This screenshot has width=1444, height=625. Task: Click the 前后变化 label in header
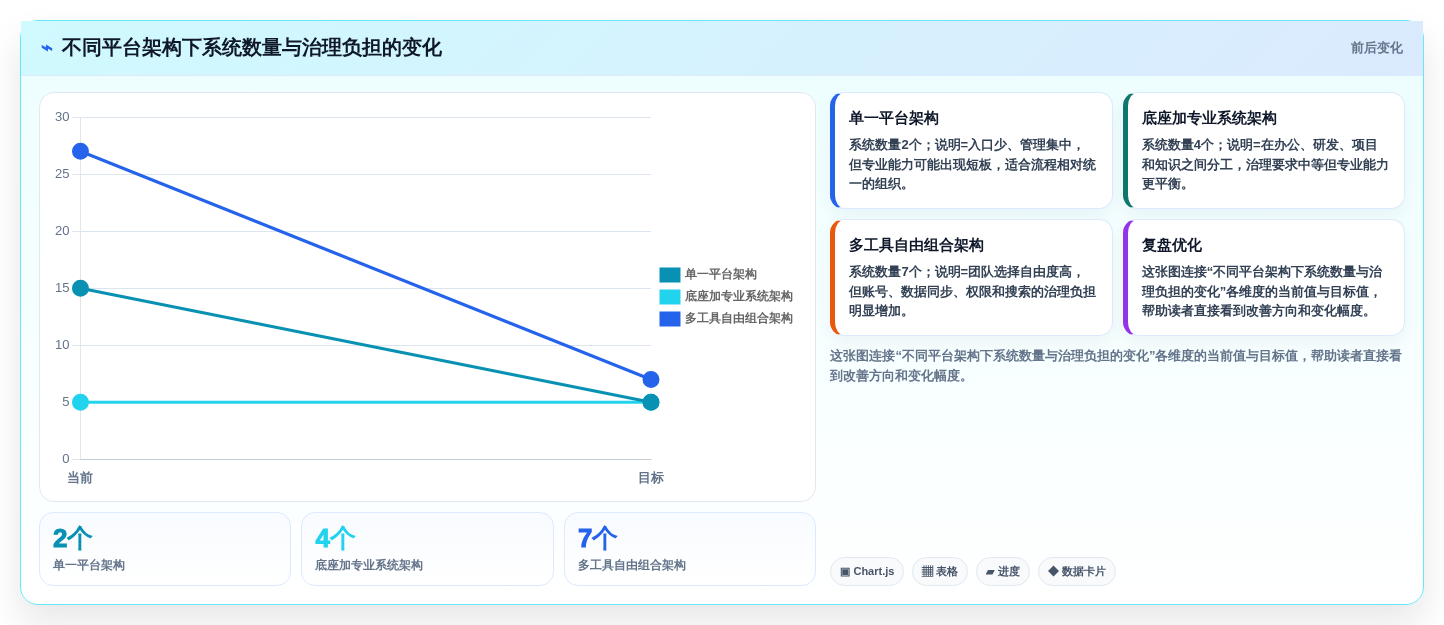(x=1376, y=48)
